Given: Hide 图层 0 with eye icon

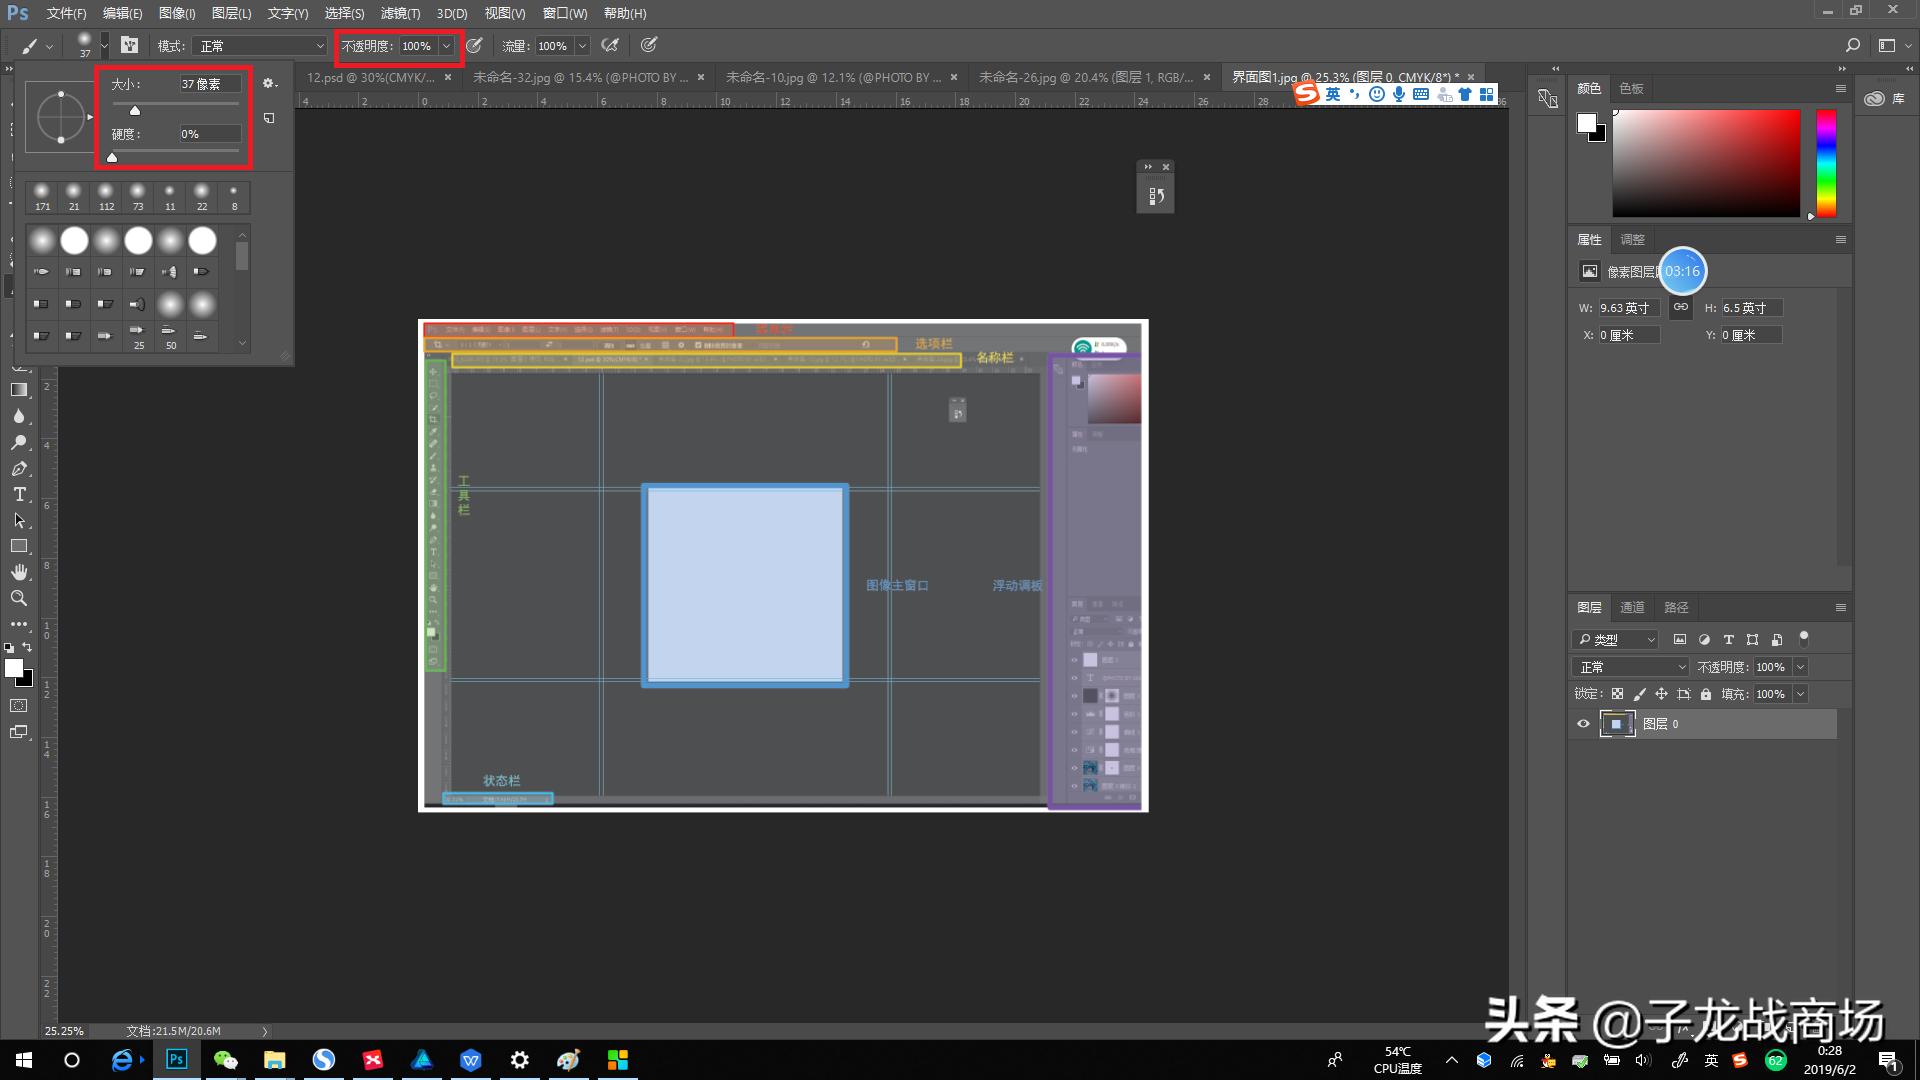Looking at the screenshot, I should pos(1583,724).
